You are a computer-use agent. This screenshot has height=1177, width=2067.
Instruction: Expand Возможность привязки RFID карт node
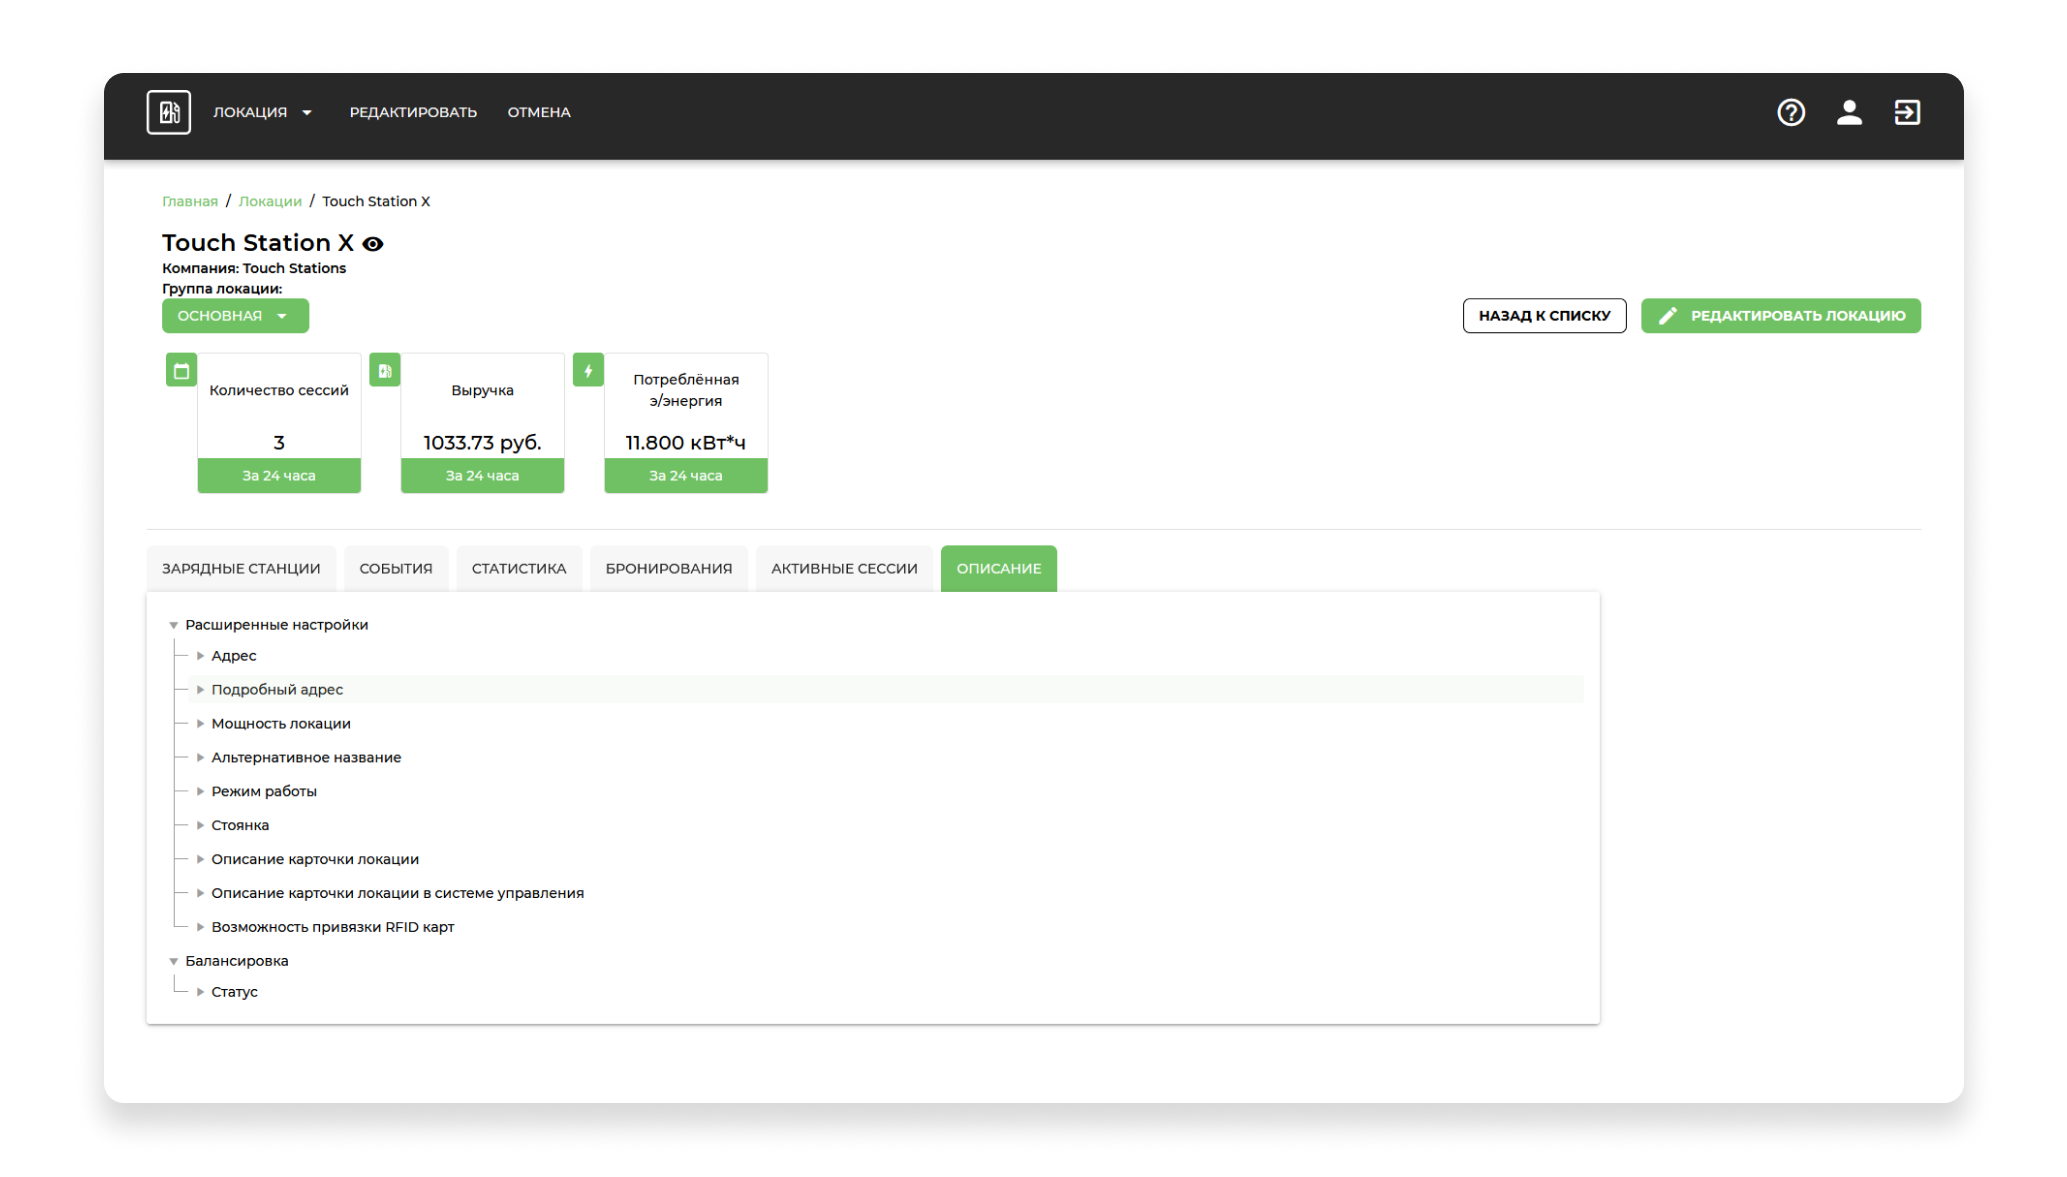tap(200, 928)
